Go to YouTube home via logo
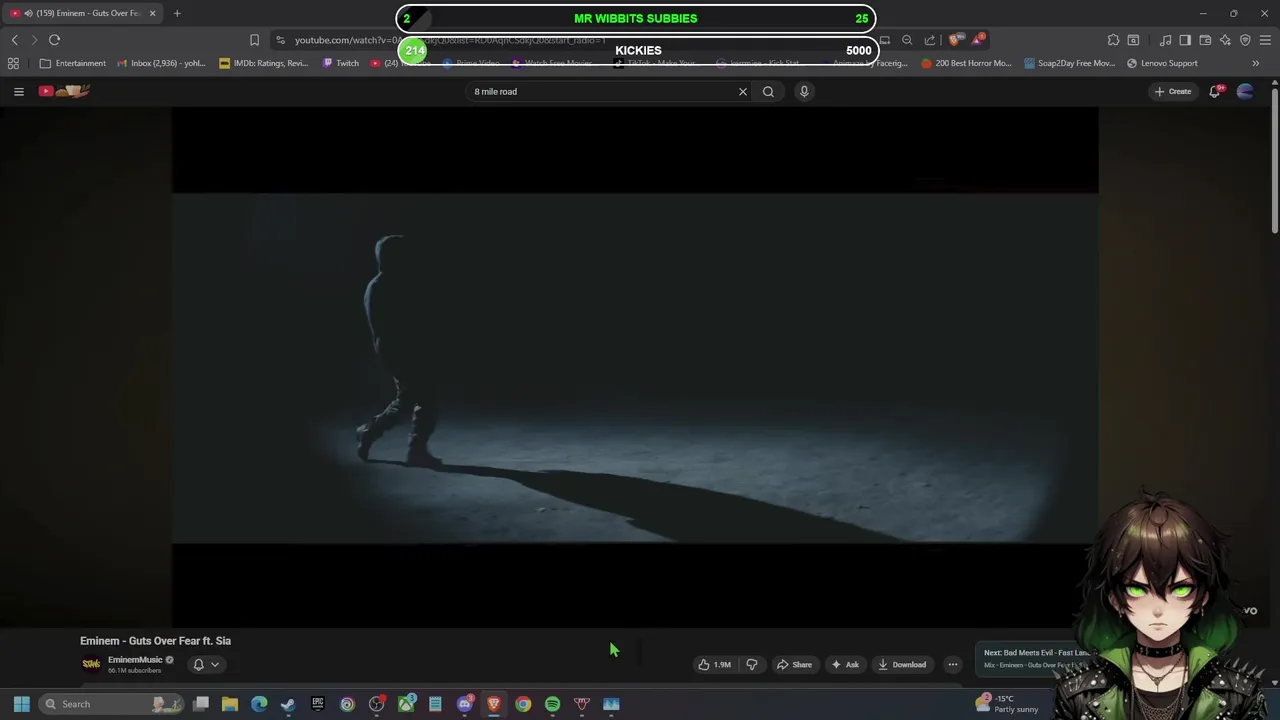Screen dimensions: 1280x720 [x=65, y=91]
